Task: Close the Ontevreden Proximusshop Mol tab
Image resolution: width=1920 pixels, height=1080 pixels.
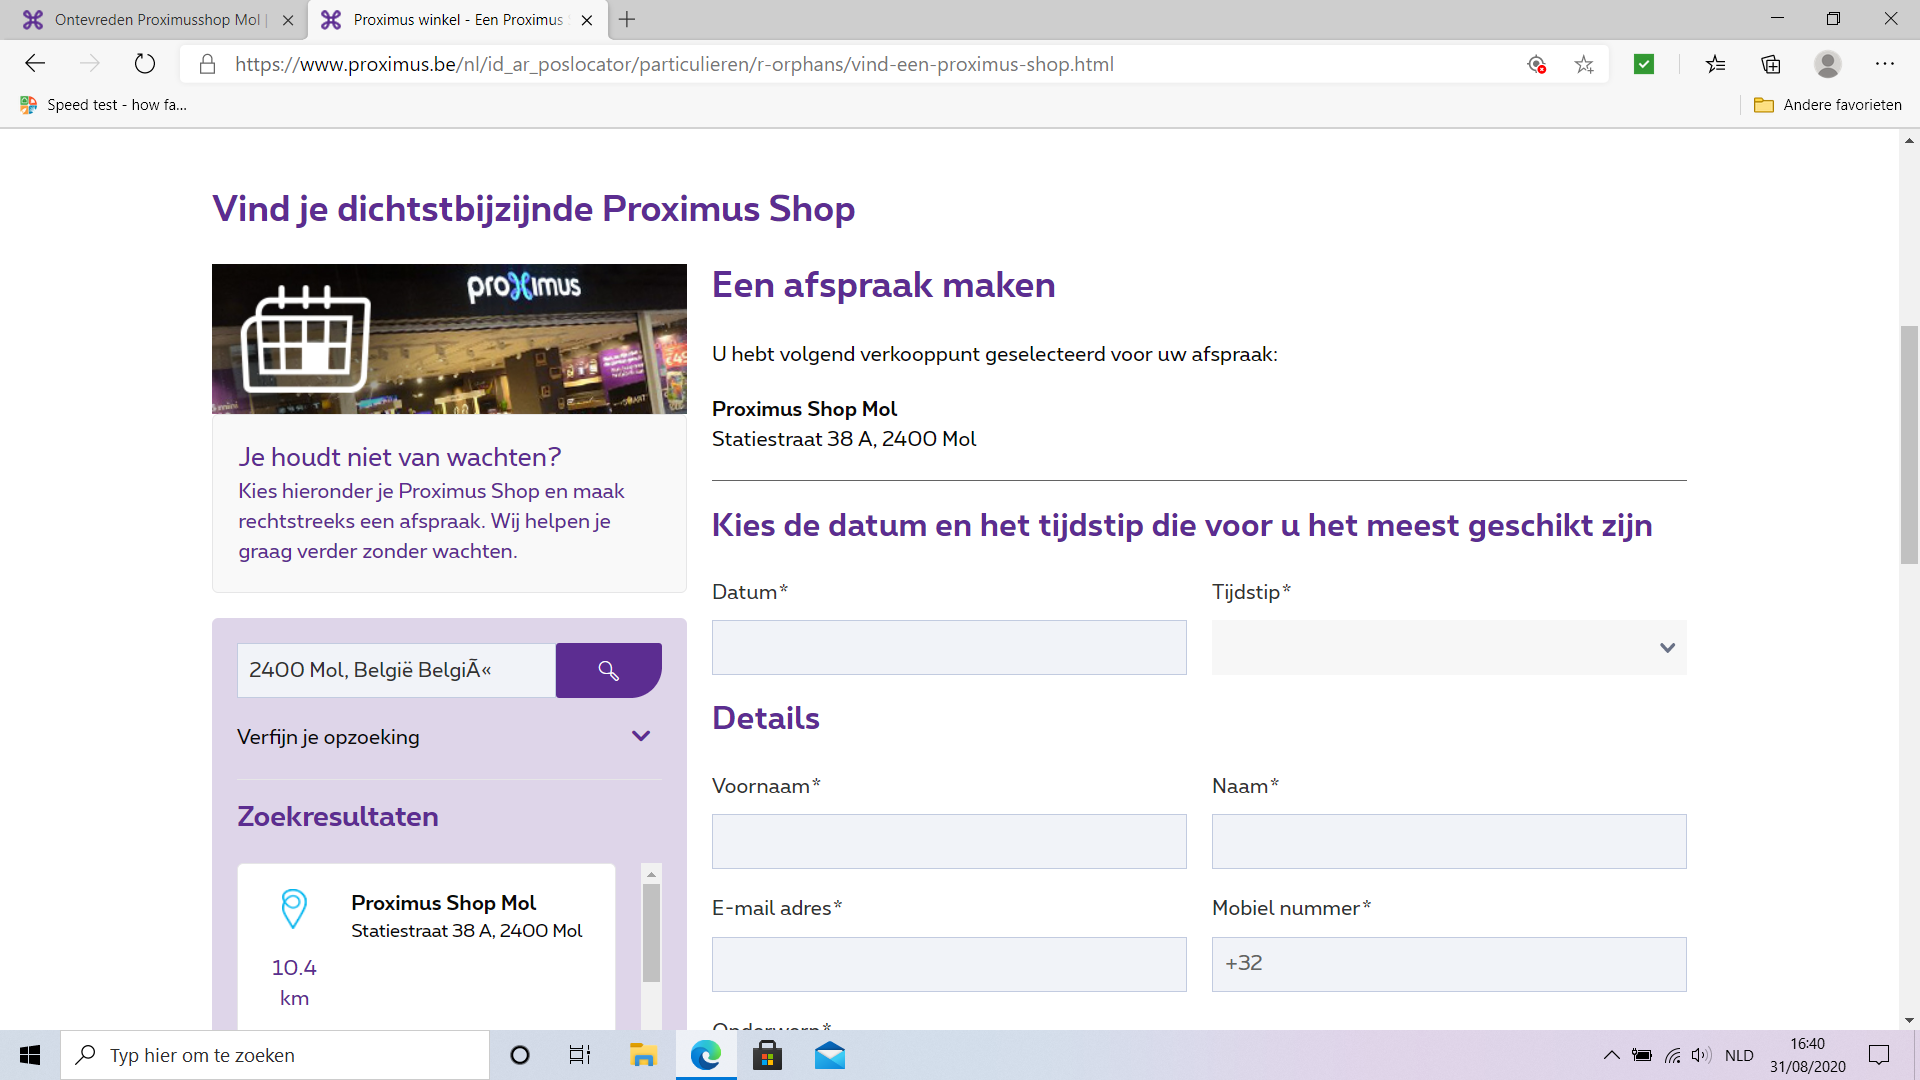Action: (x=288, y=20)
